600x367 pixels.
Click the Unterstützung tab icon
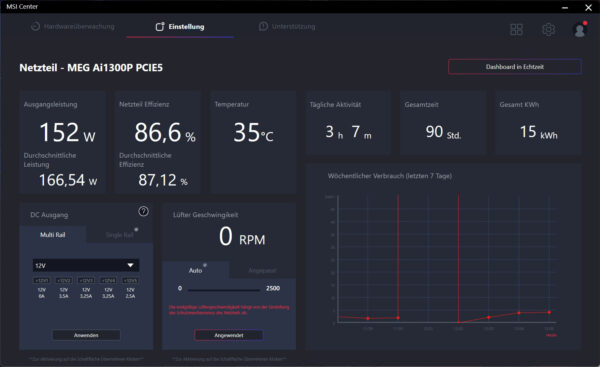[x=263, y=26]
